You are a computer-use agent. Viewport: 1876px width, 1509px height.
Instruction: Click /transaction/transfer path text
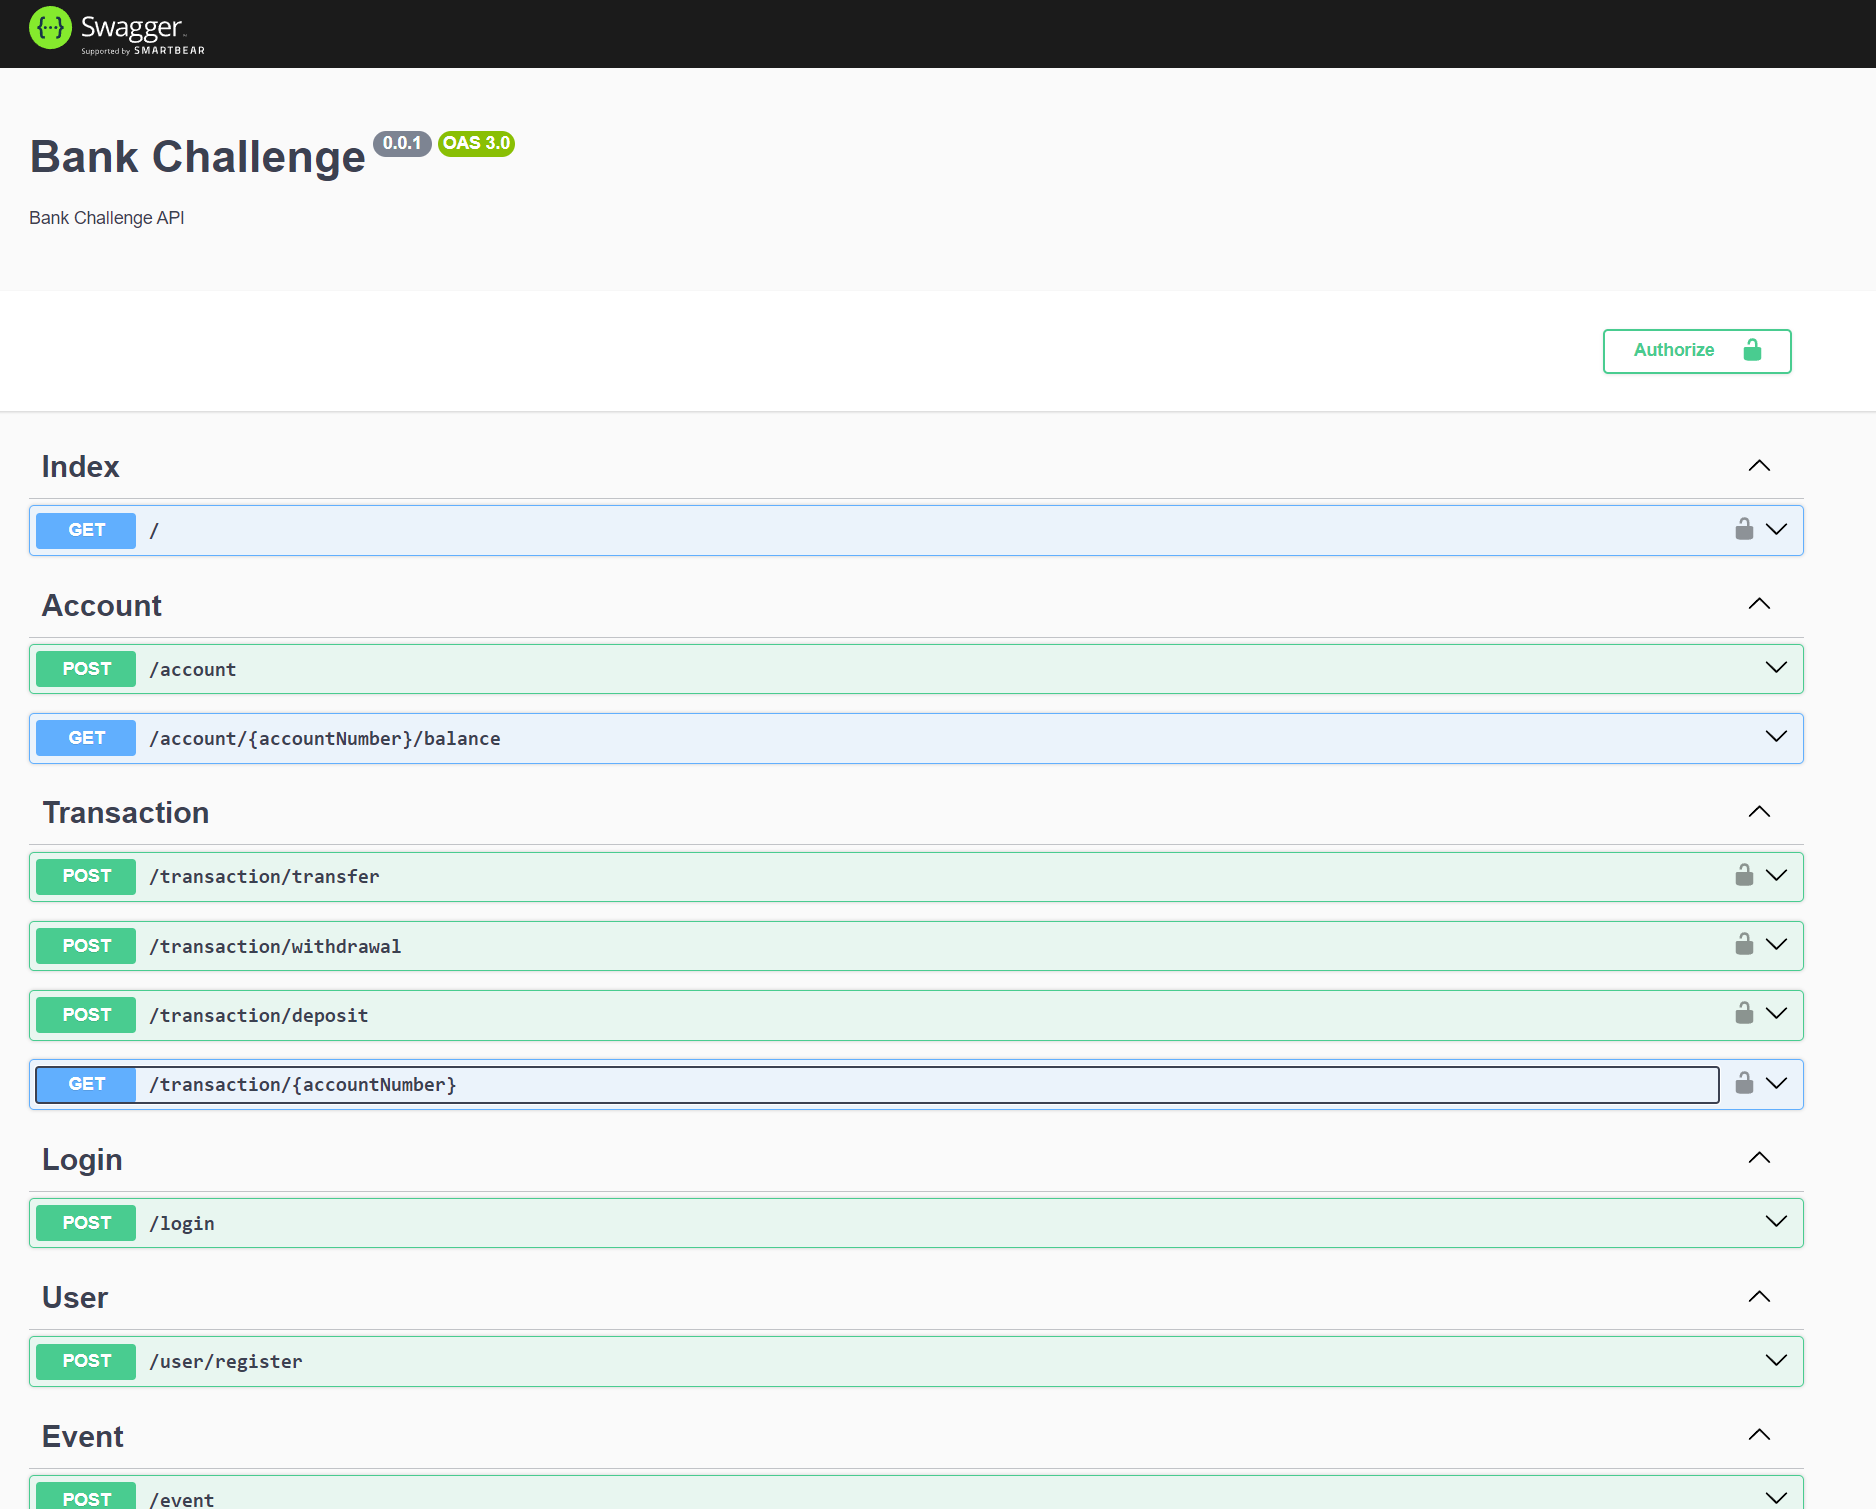pos(264,876)
